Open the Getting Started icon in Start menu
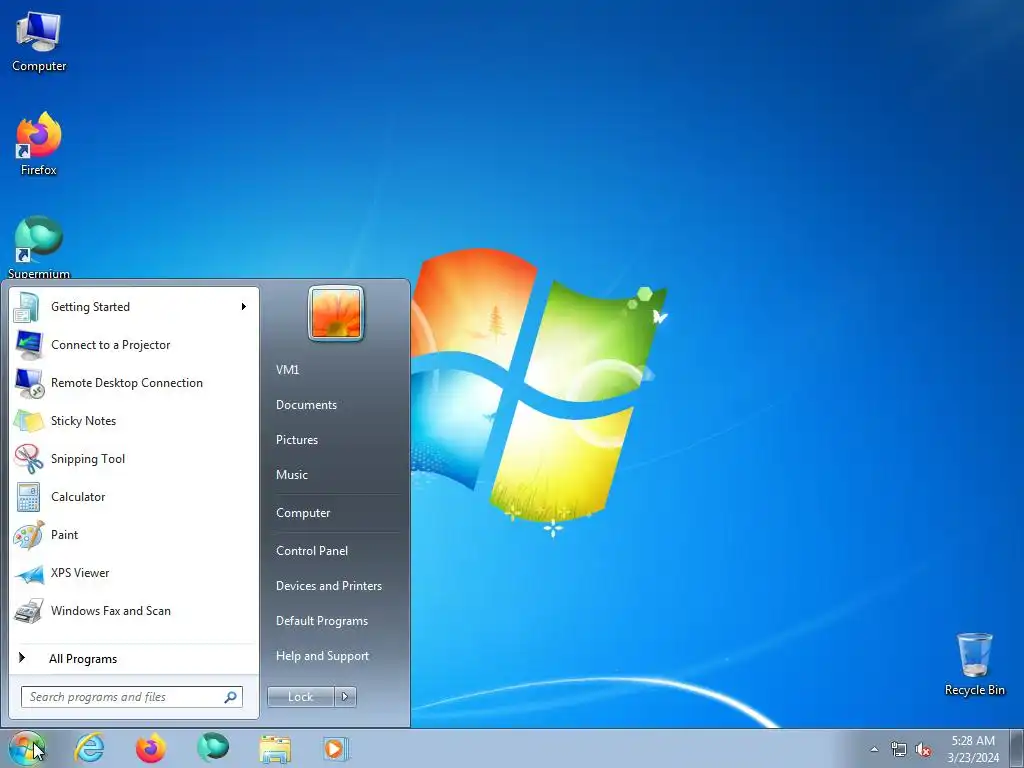The height and width of the screenshot is (768, 1024). pyautogui.click(x=27, y=307)
